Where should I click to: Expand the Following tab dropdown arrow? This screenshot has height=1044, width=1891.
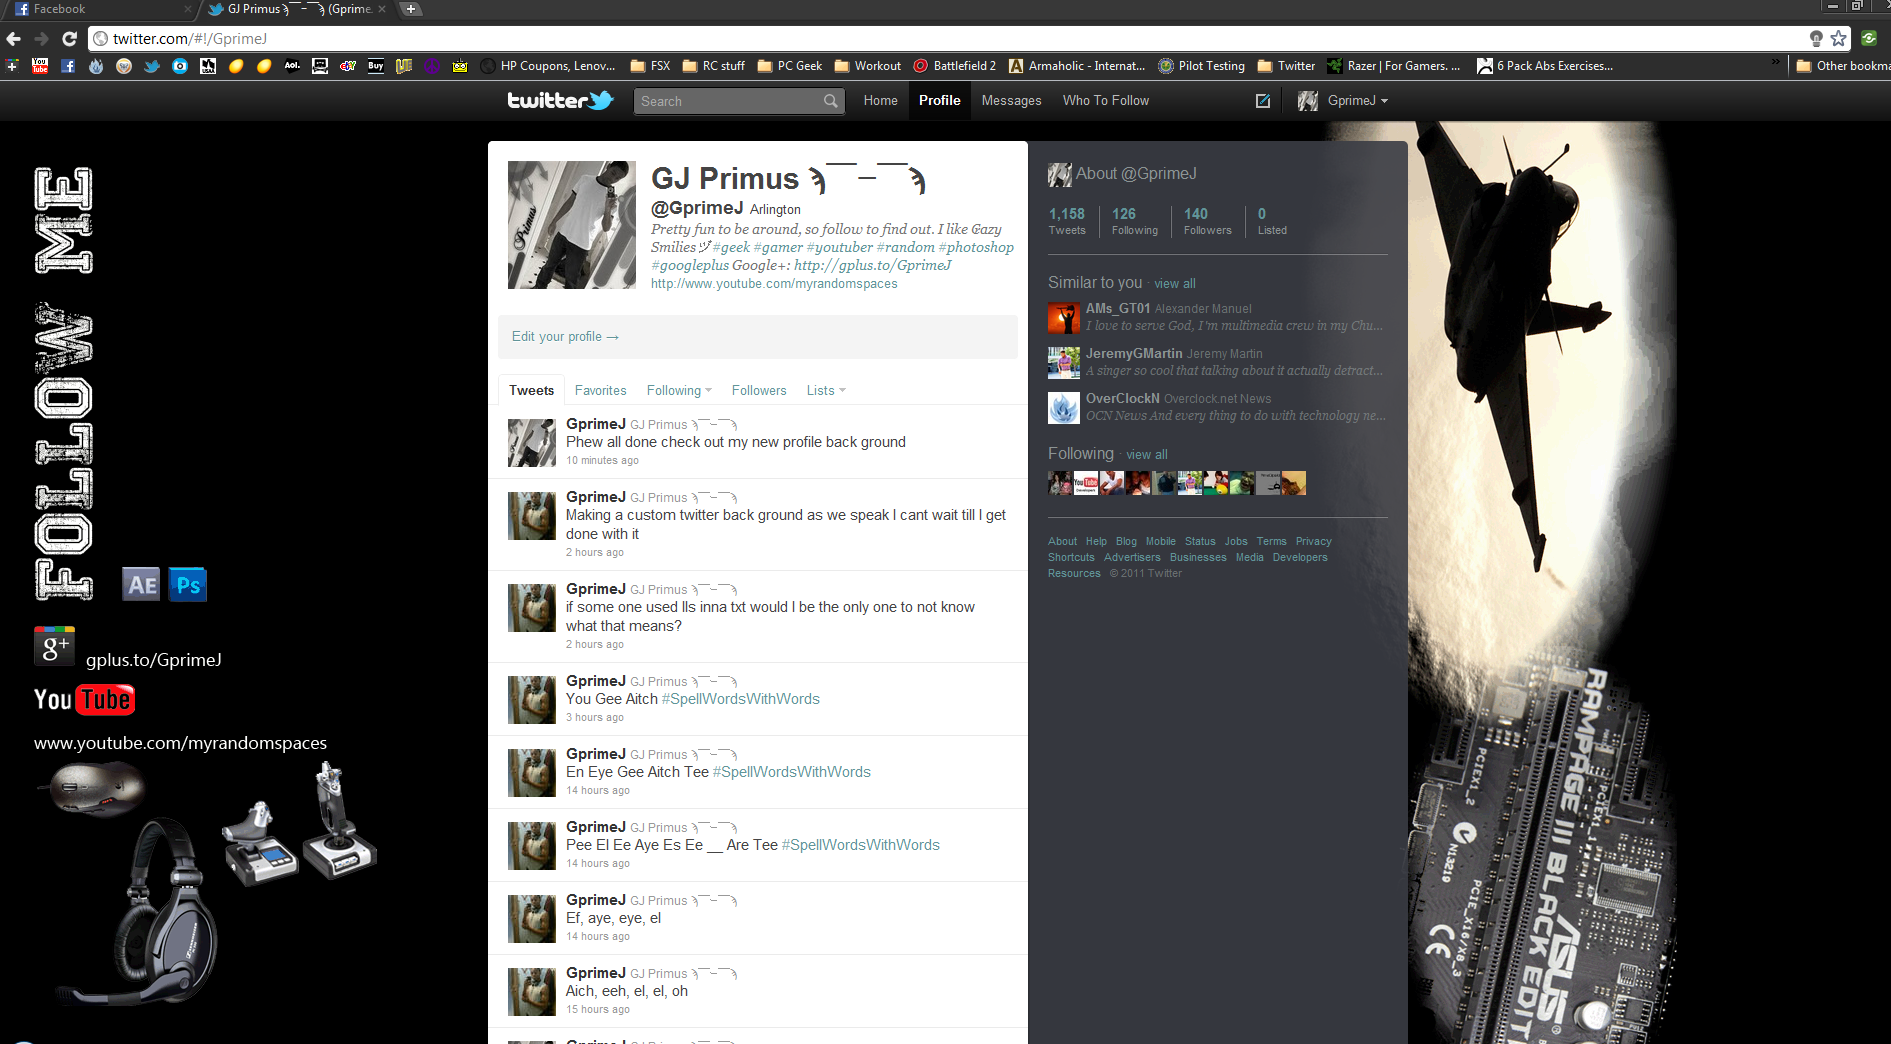(x=709, y=391)
